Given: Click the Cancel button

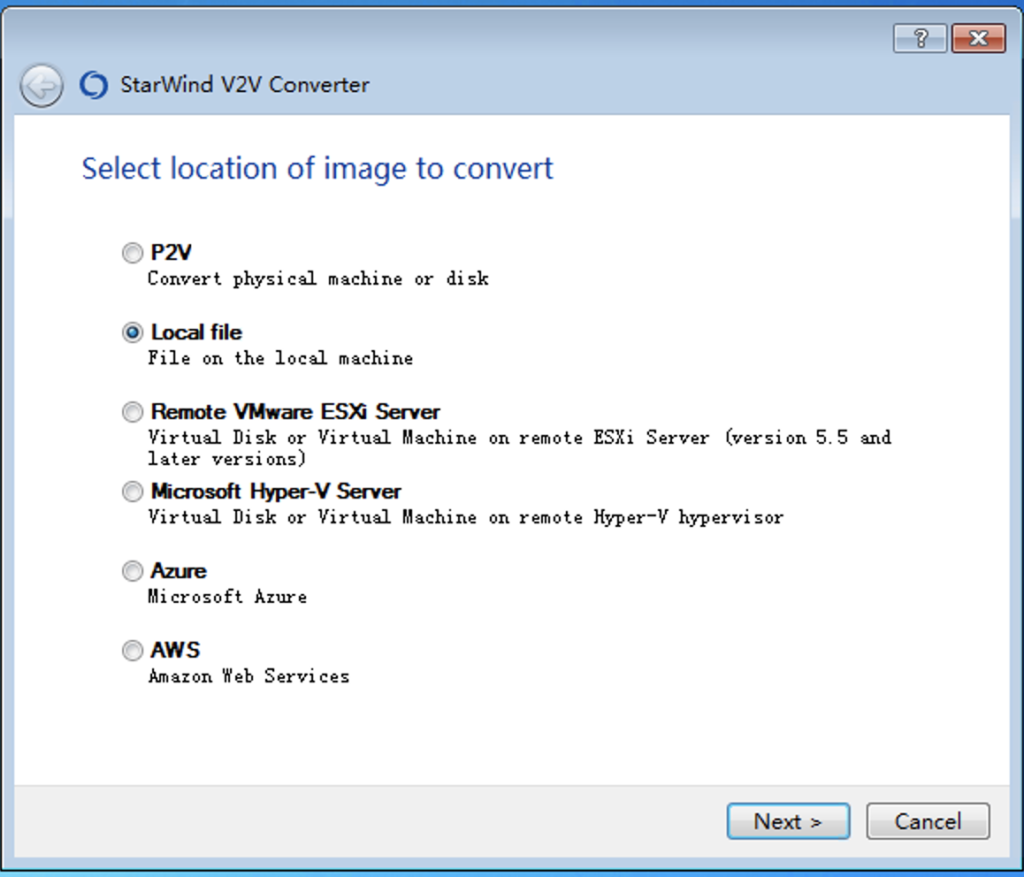Looking at the screenshot, I should click(927, 821).
